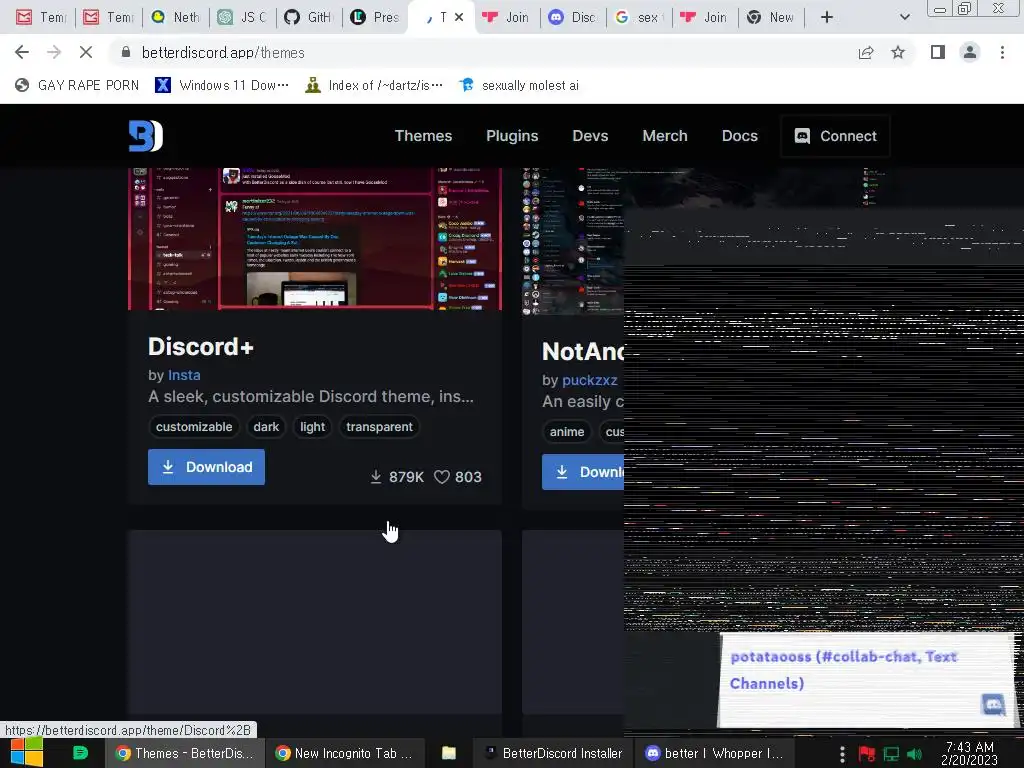View site information via the lock icon
Image resolution: width=1024 pixels, height=768 pixels.
click(126, 52)
